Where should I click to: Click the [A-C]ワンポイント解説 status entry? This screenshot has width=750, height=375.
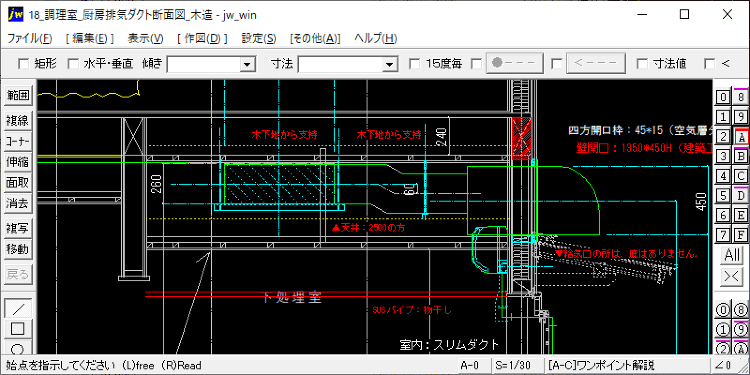coord(627,365)
